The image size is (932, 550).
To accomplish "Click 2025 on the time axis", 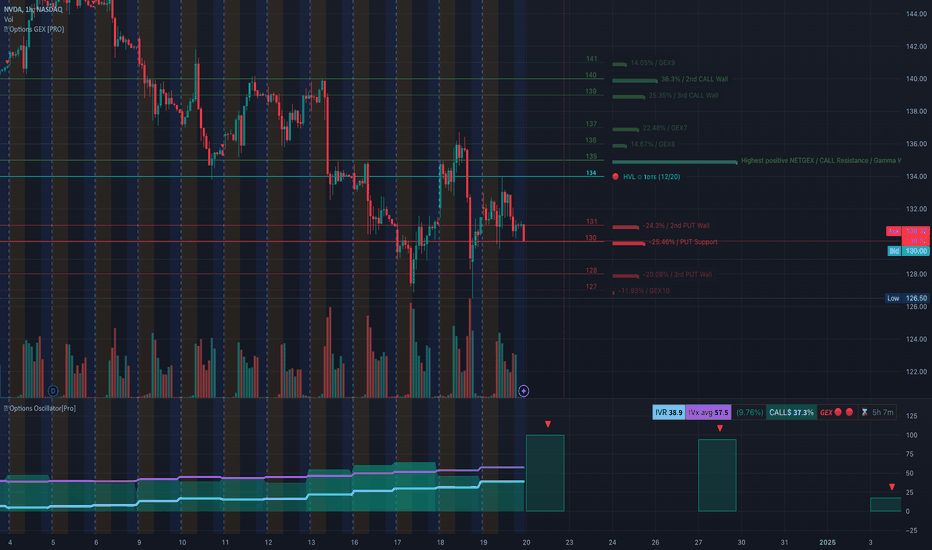I will (x=827, y=542).
